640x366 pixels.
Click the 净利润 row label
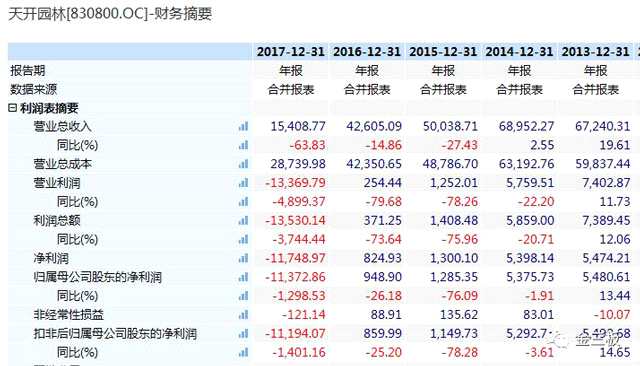(x=51, y=258)
